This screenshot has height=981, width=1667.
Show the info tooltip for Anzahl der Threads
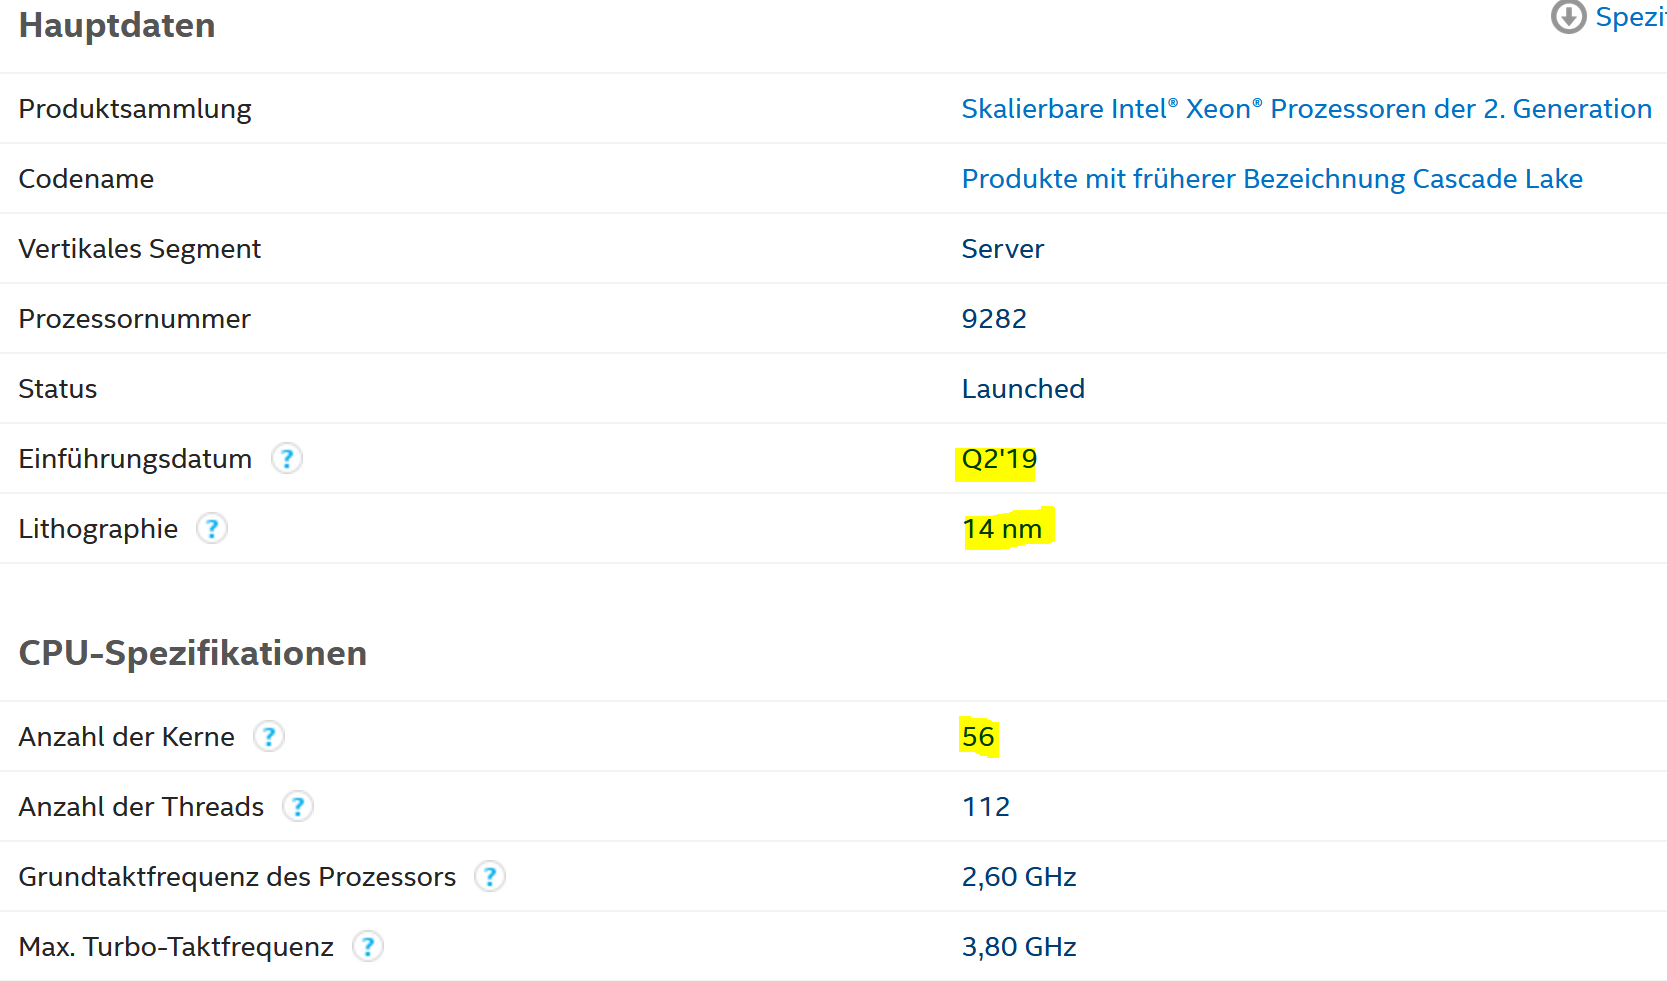point(298,806)
